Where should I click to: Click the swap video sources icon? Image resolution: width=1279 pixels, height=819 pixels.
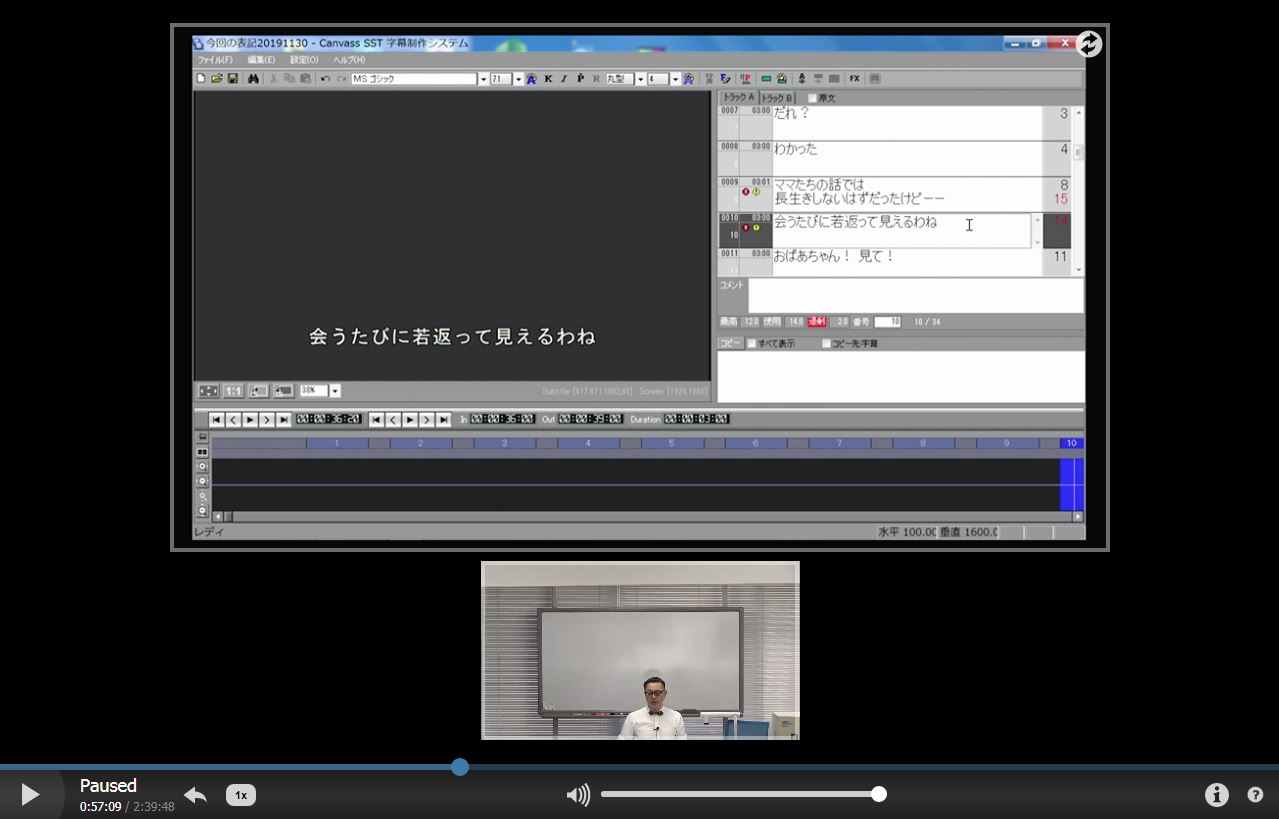(1089, 44)
